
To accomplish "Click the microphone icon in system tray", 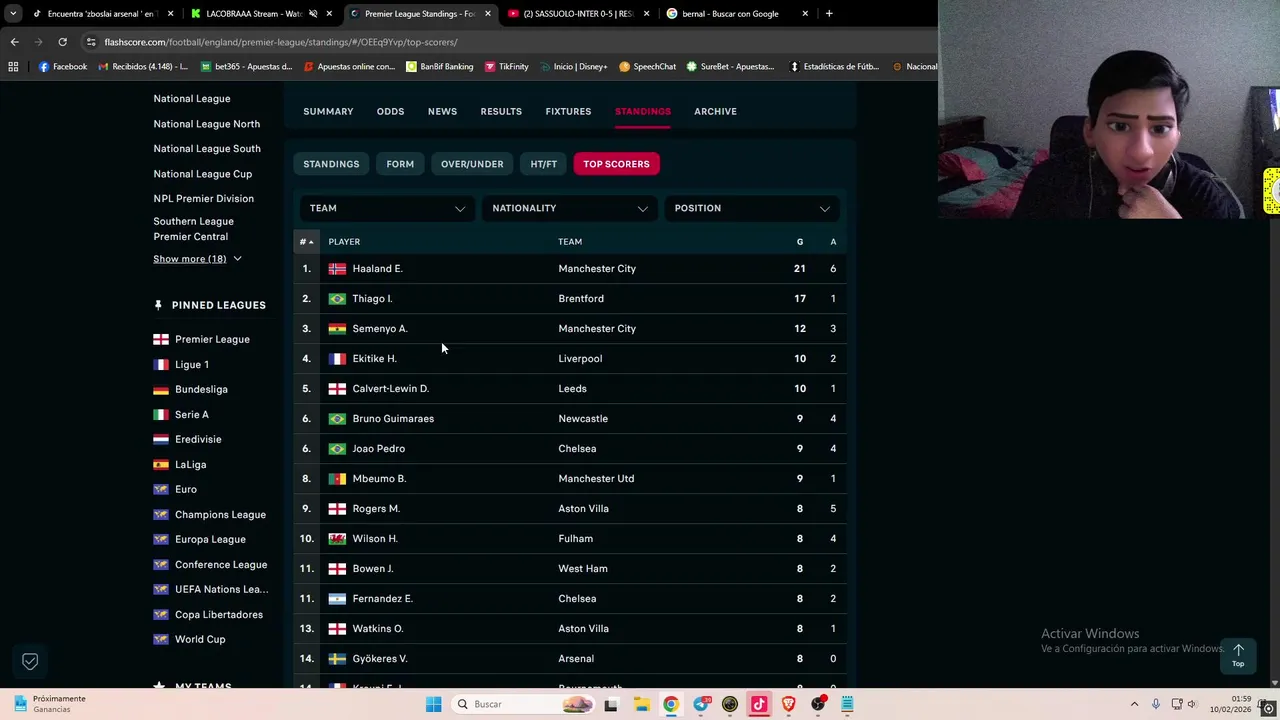I will click(1155, 704).
